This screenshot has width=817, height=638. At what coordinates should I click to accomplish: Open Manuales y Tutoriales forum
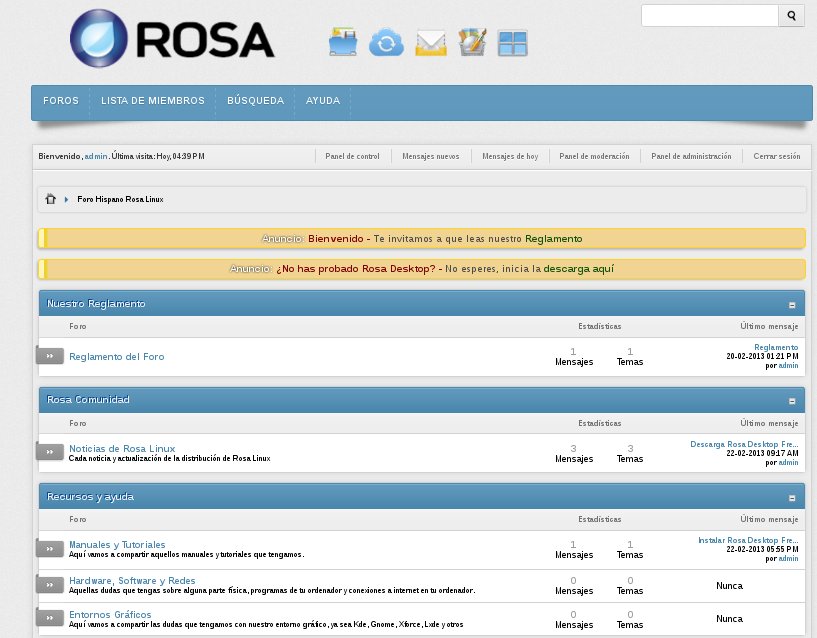(117, 545)
